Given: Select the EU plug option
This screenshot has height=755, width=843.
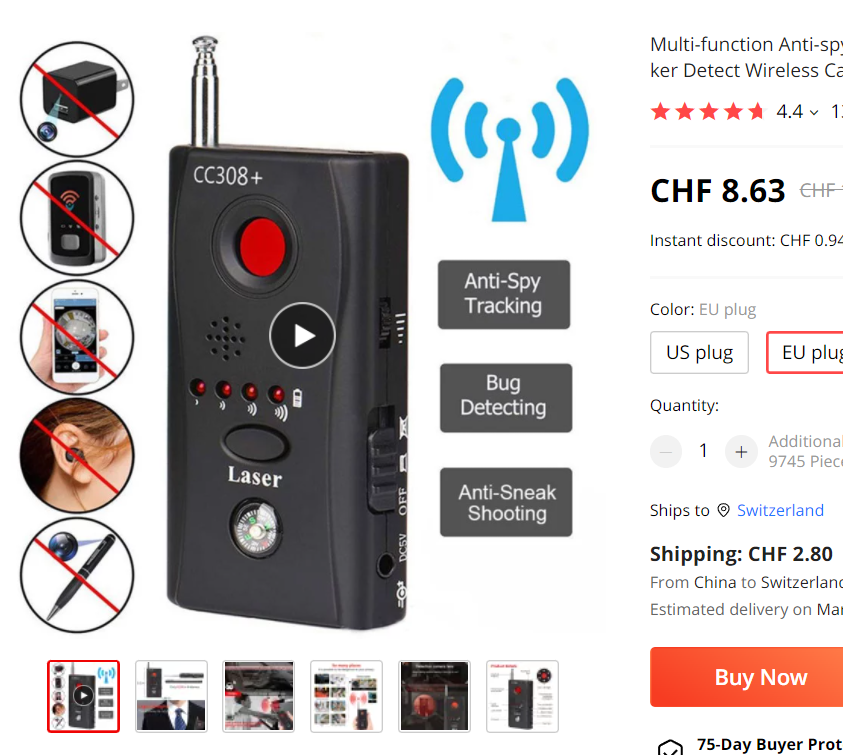Looking at the screenshot, I should pyautogui.click(x=805, y=353).
